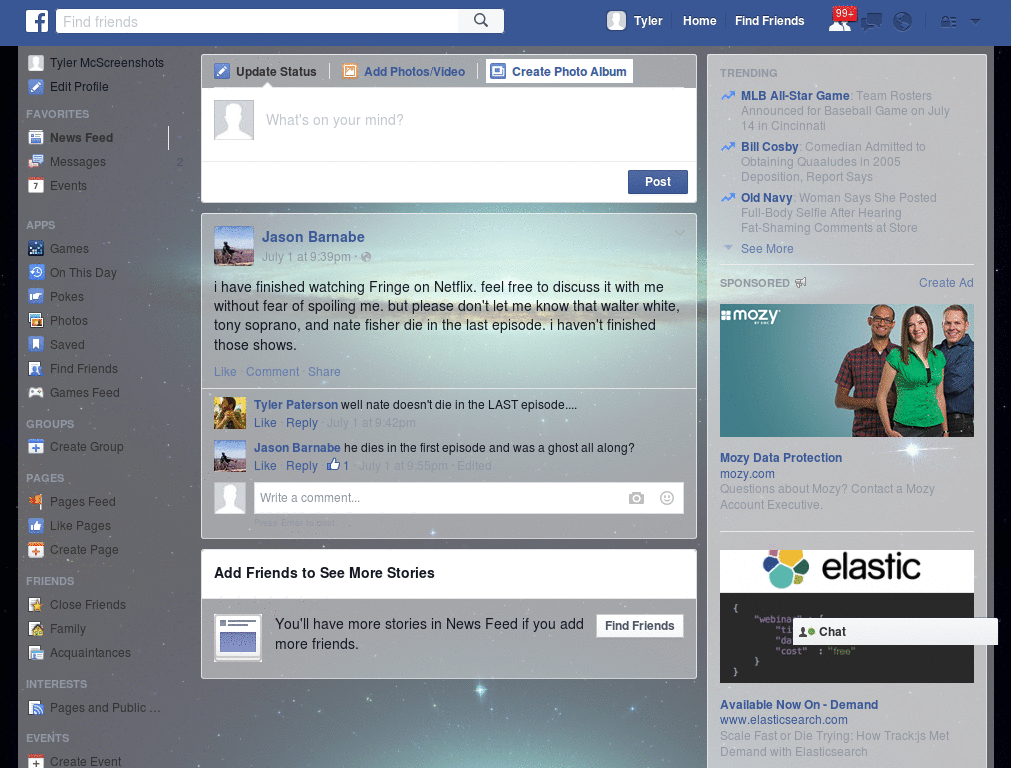Expand See More trending topics
The width and height of the screenshot is (1024, 768).
tap(767, 249)
